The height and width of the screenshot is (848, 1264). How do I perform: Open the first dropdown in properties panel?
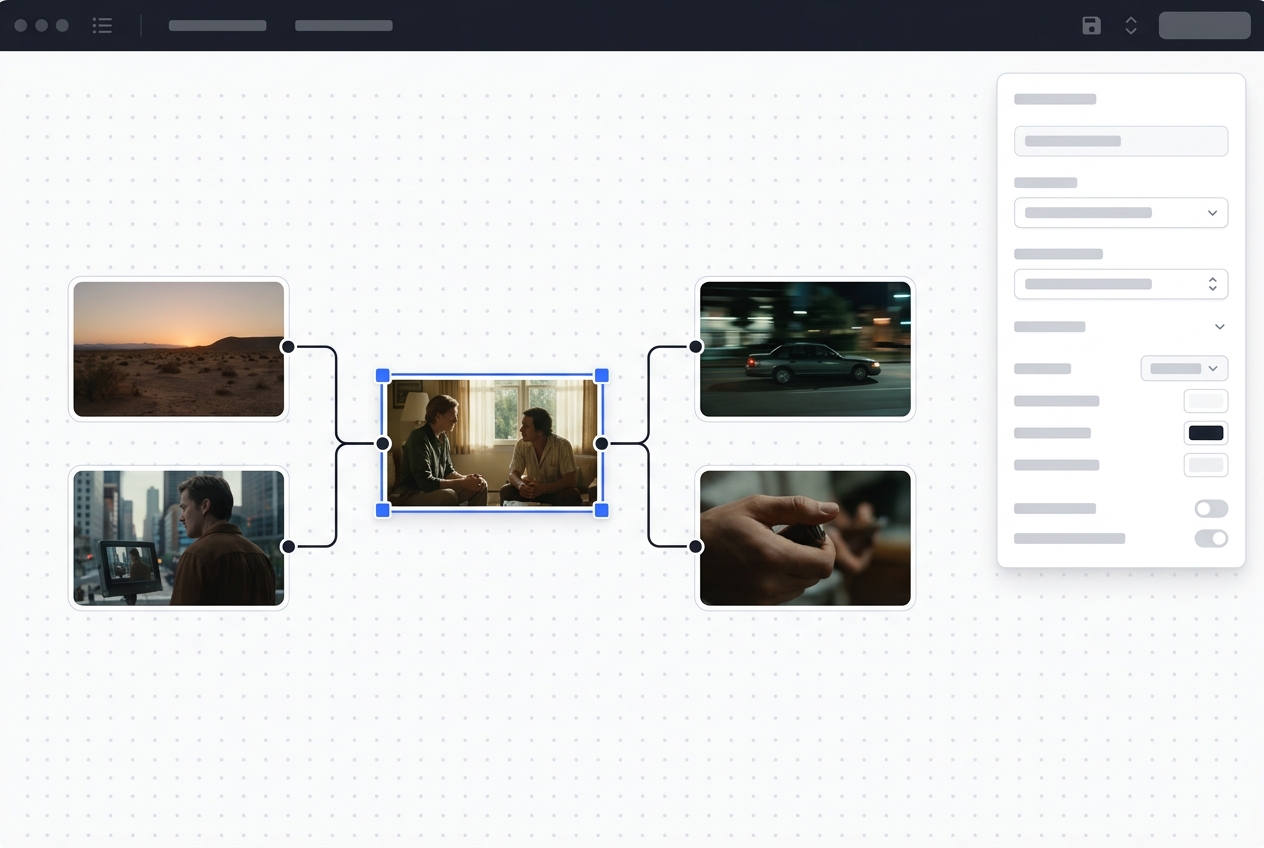1121,213
